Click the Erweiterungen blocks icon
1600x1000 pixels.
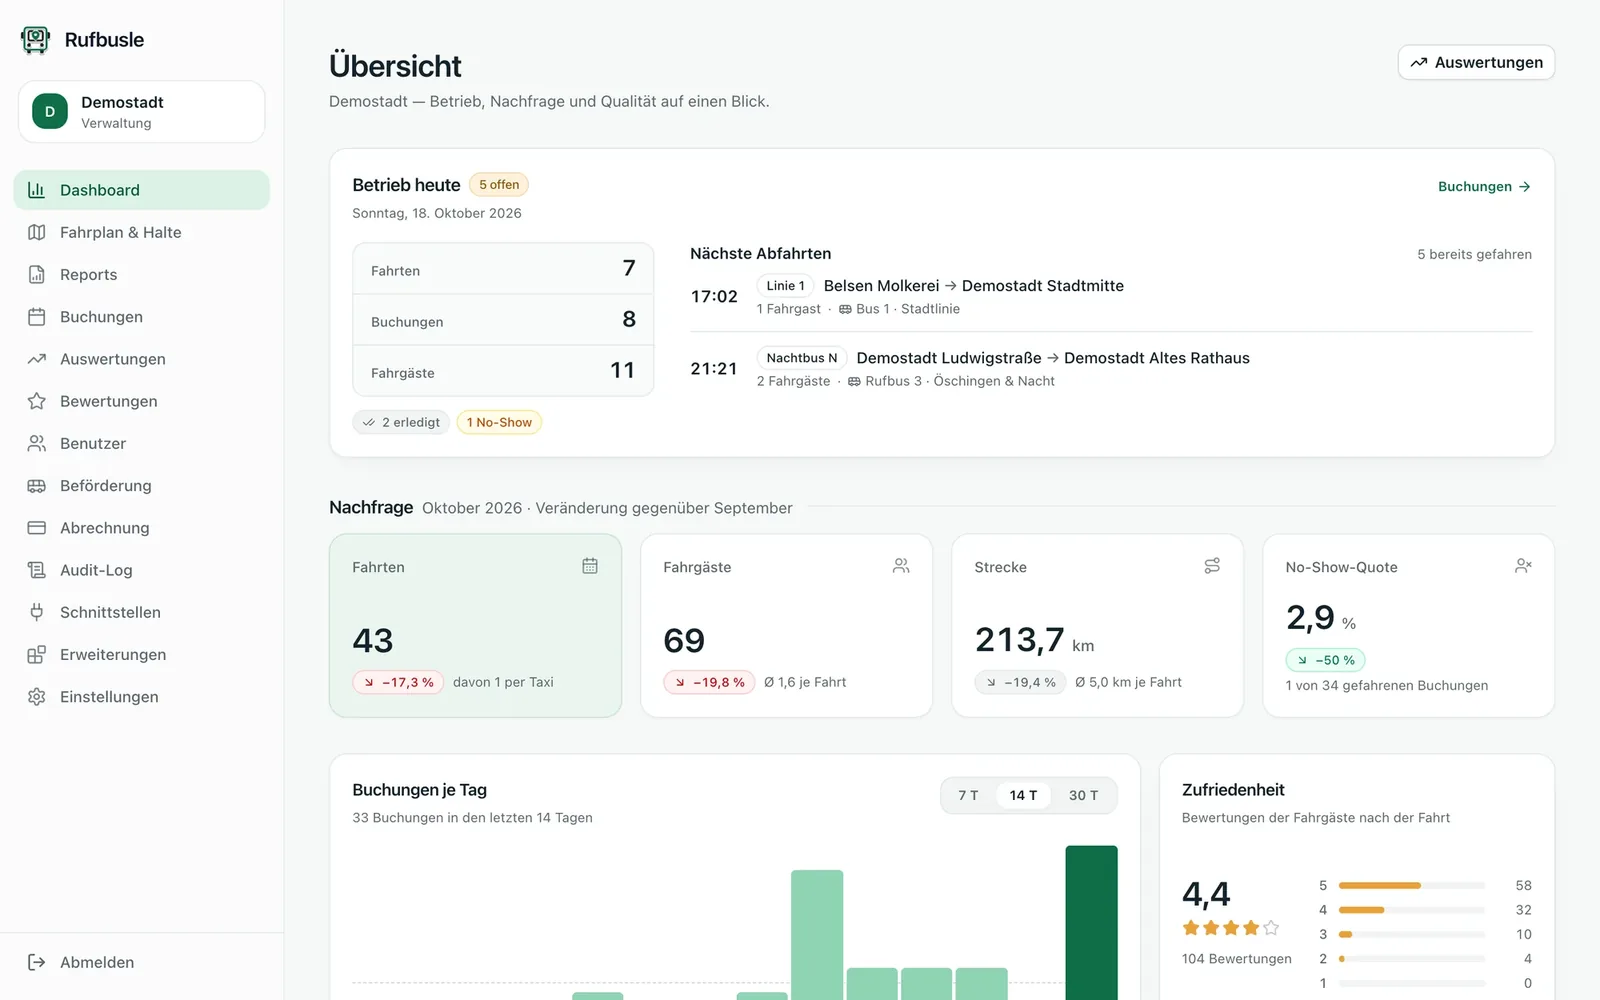(37, 655)
